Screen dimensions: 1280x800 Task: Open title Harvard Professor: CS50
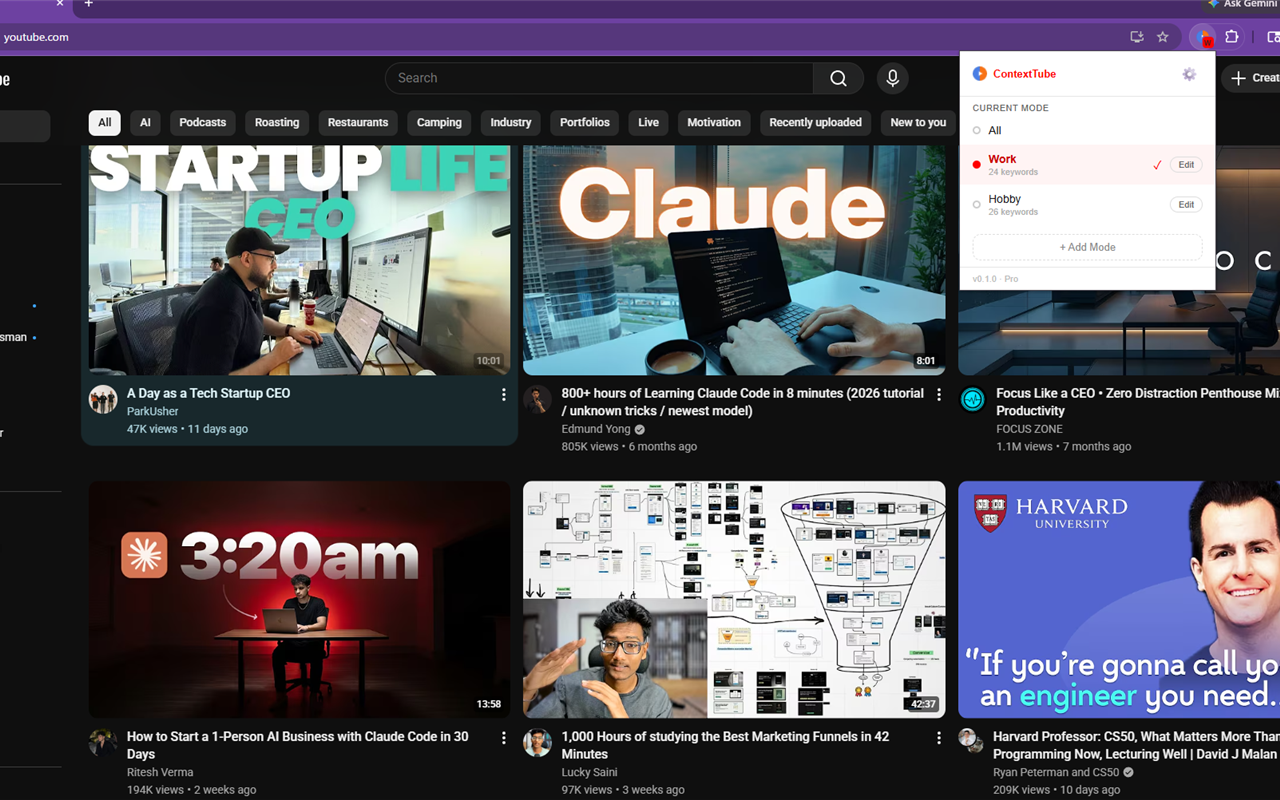point(1136,745)
